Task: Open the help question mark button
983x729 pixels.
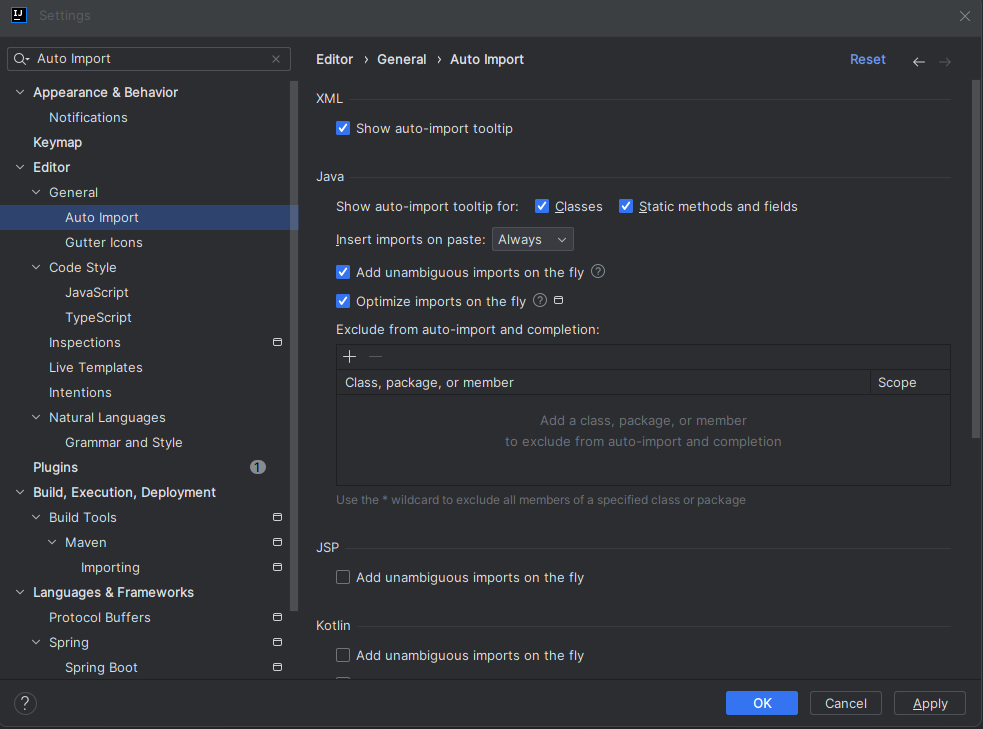Action: (26, 703)
